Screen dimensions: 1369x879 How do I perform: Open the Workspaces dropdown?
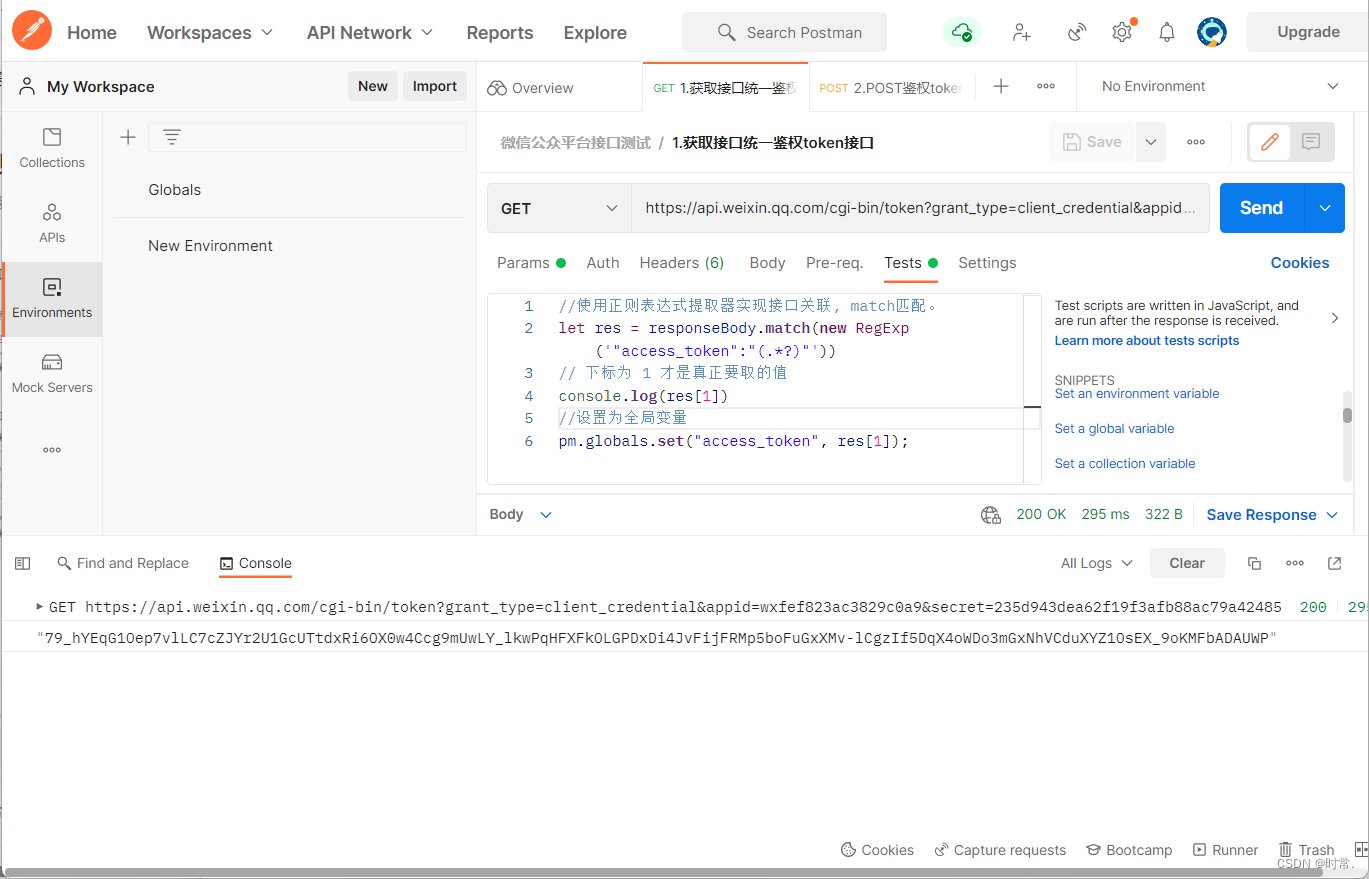[210, 32]
